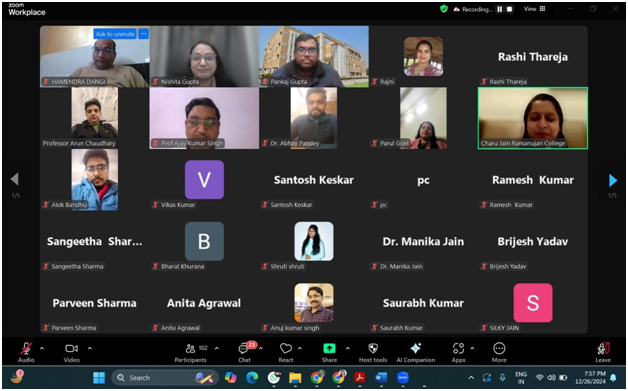Image resolution: width=628 pixels, height=391 pixels.
Task: Pause the cloud recording
Action: tap(499, 9)
